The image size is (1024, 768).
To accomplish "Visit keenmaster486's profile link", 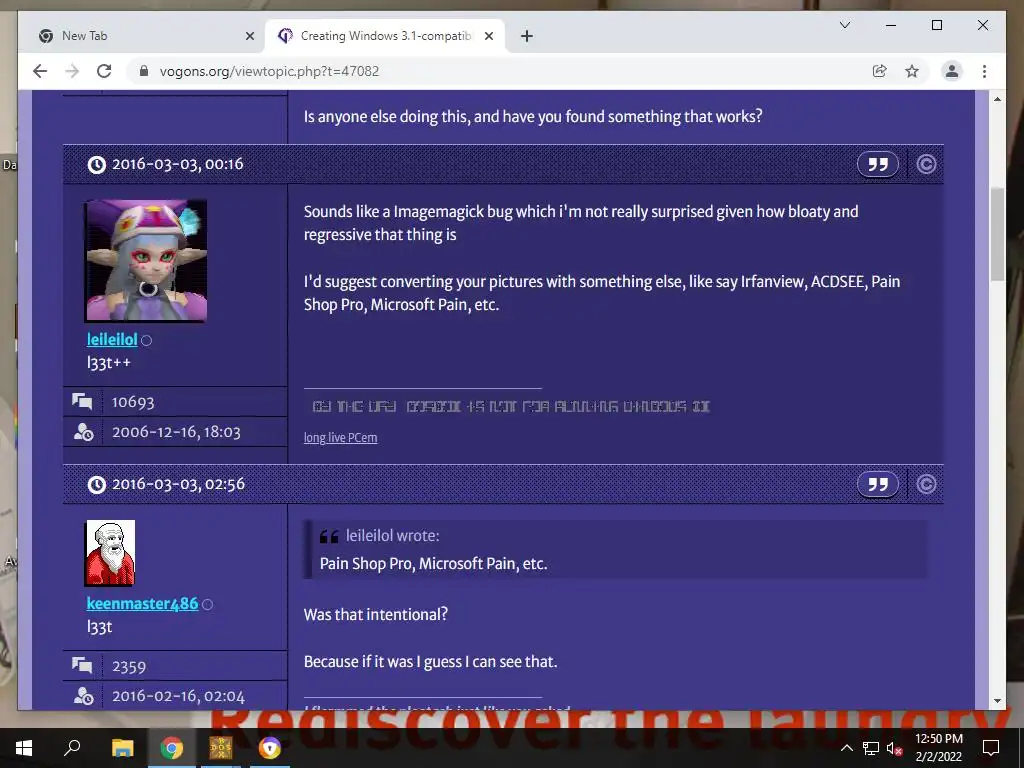I will pos(142,603).
